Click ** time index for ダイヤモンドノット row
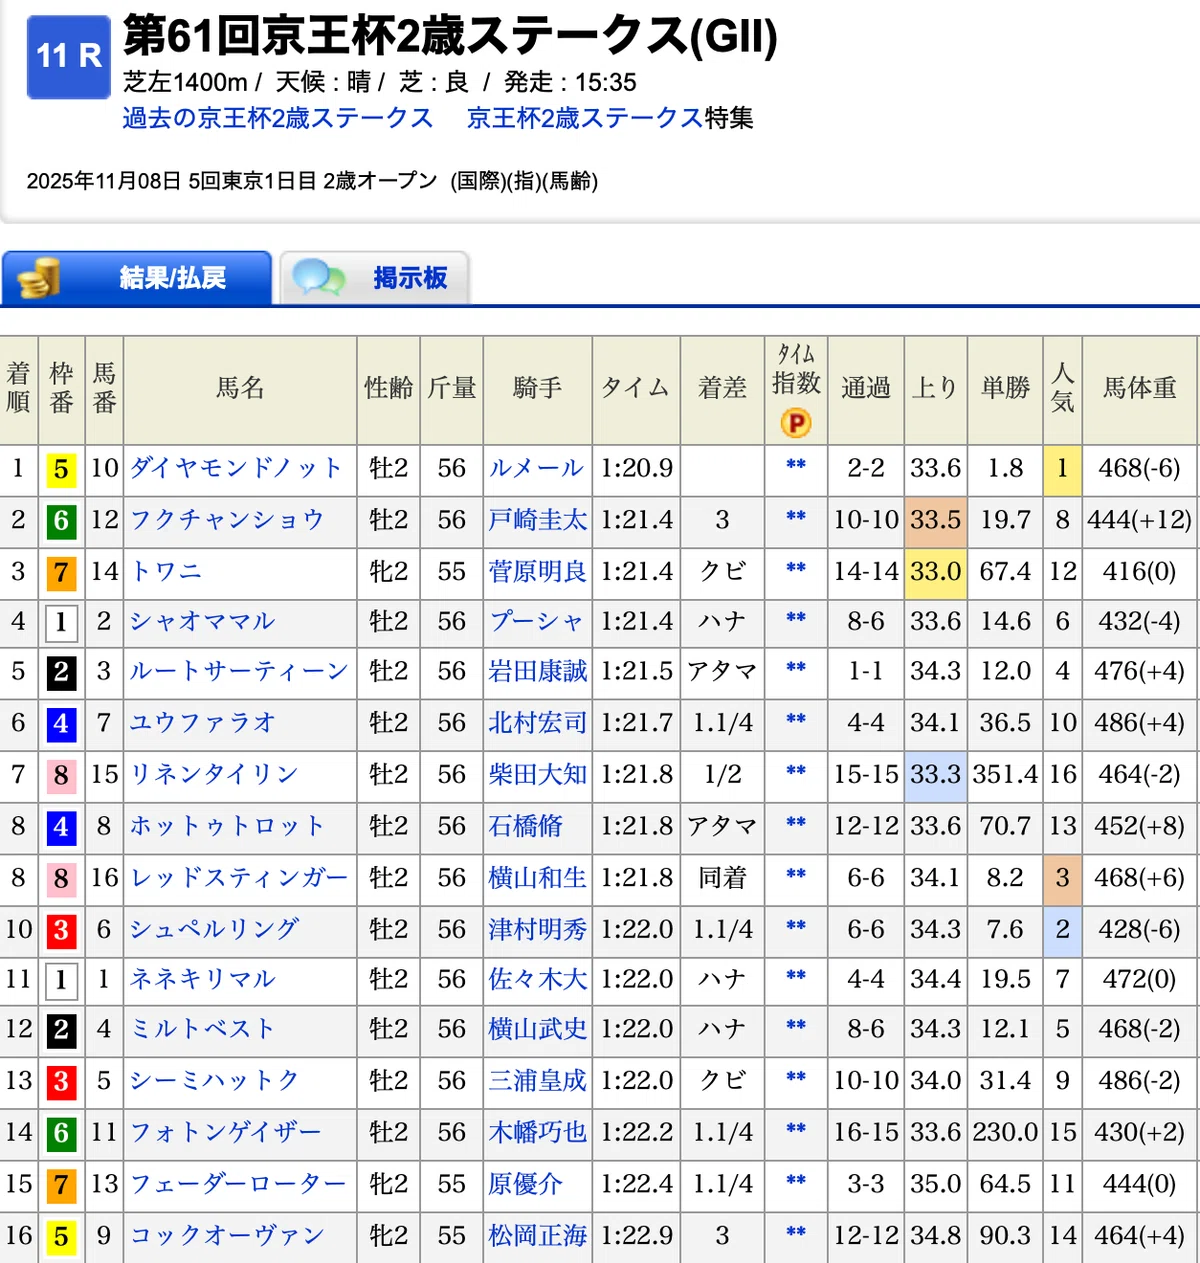Viewport: 1200px width, 1263px height. pos(796,465)
